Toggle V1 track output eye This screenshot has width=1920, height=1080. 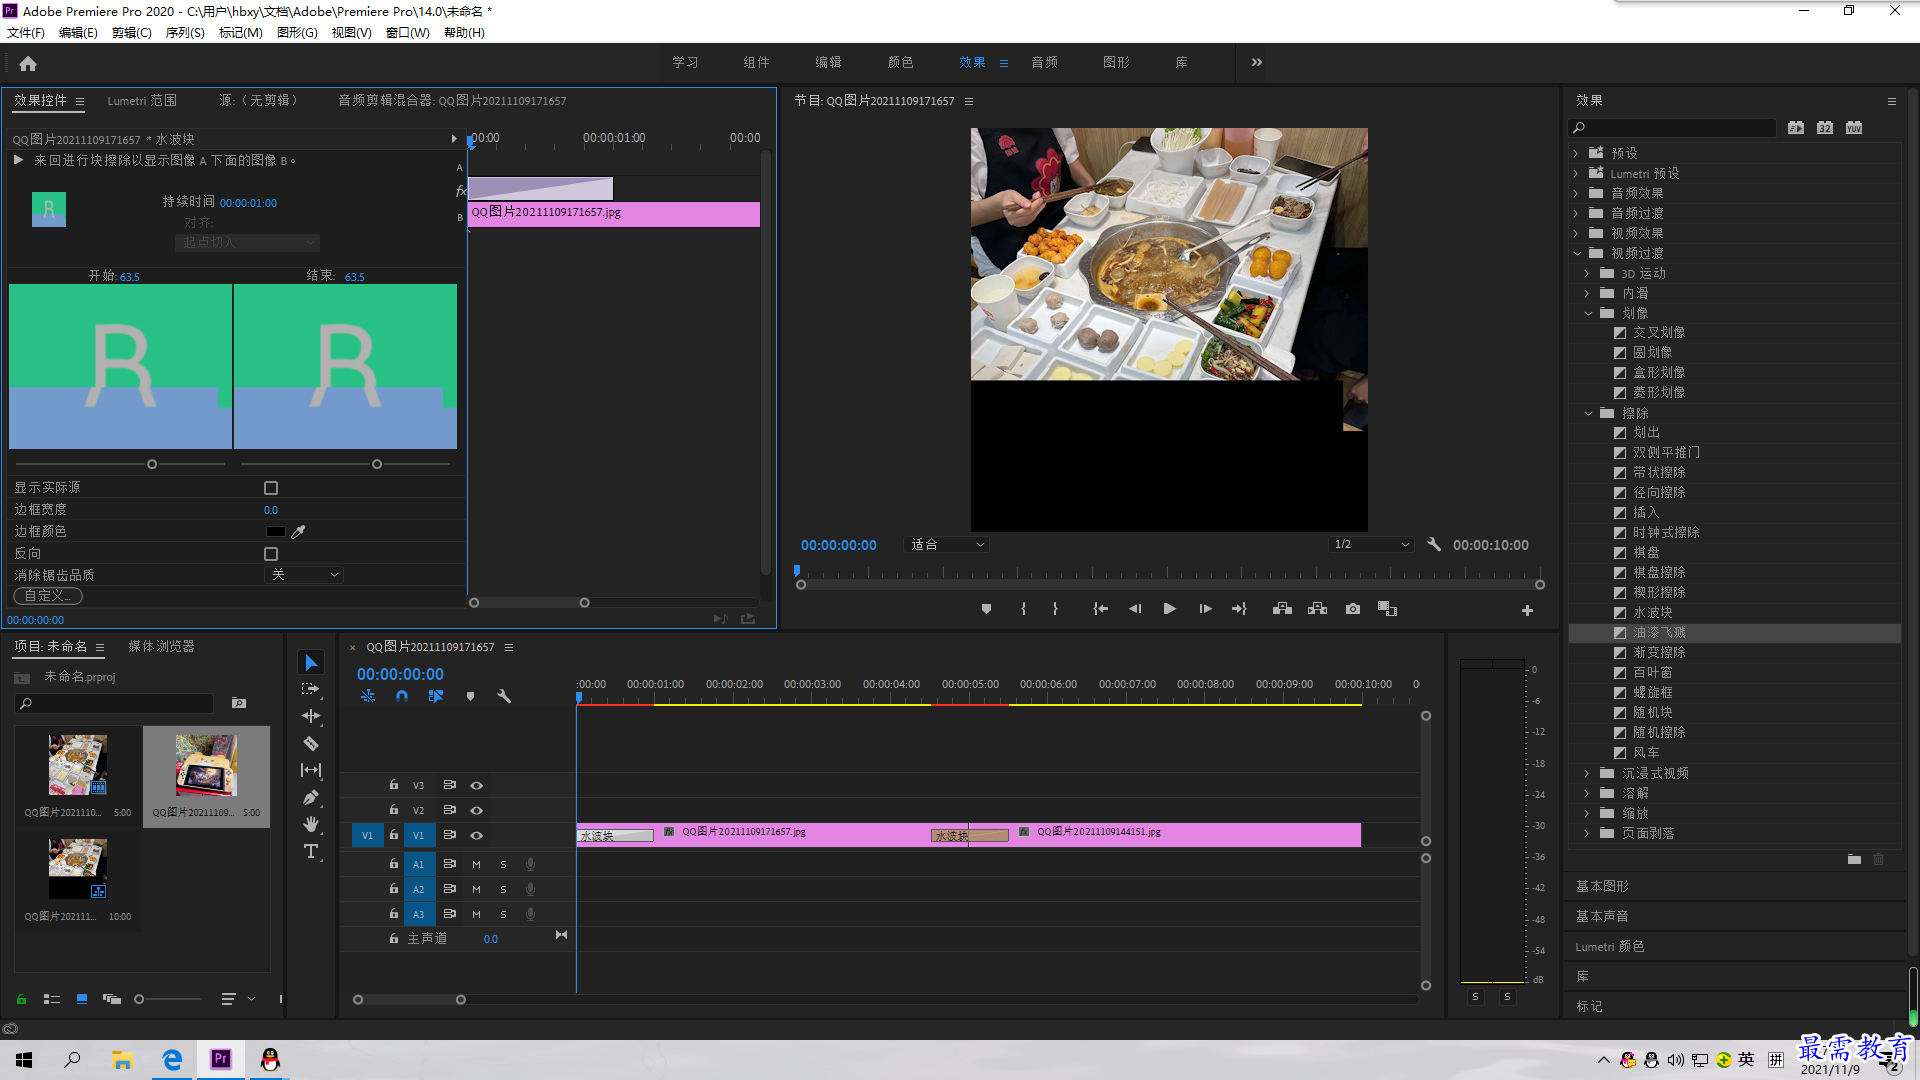tap(477, 835)
